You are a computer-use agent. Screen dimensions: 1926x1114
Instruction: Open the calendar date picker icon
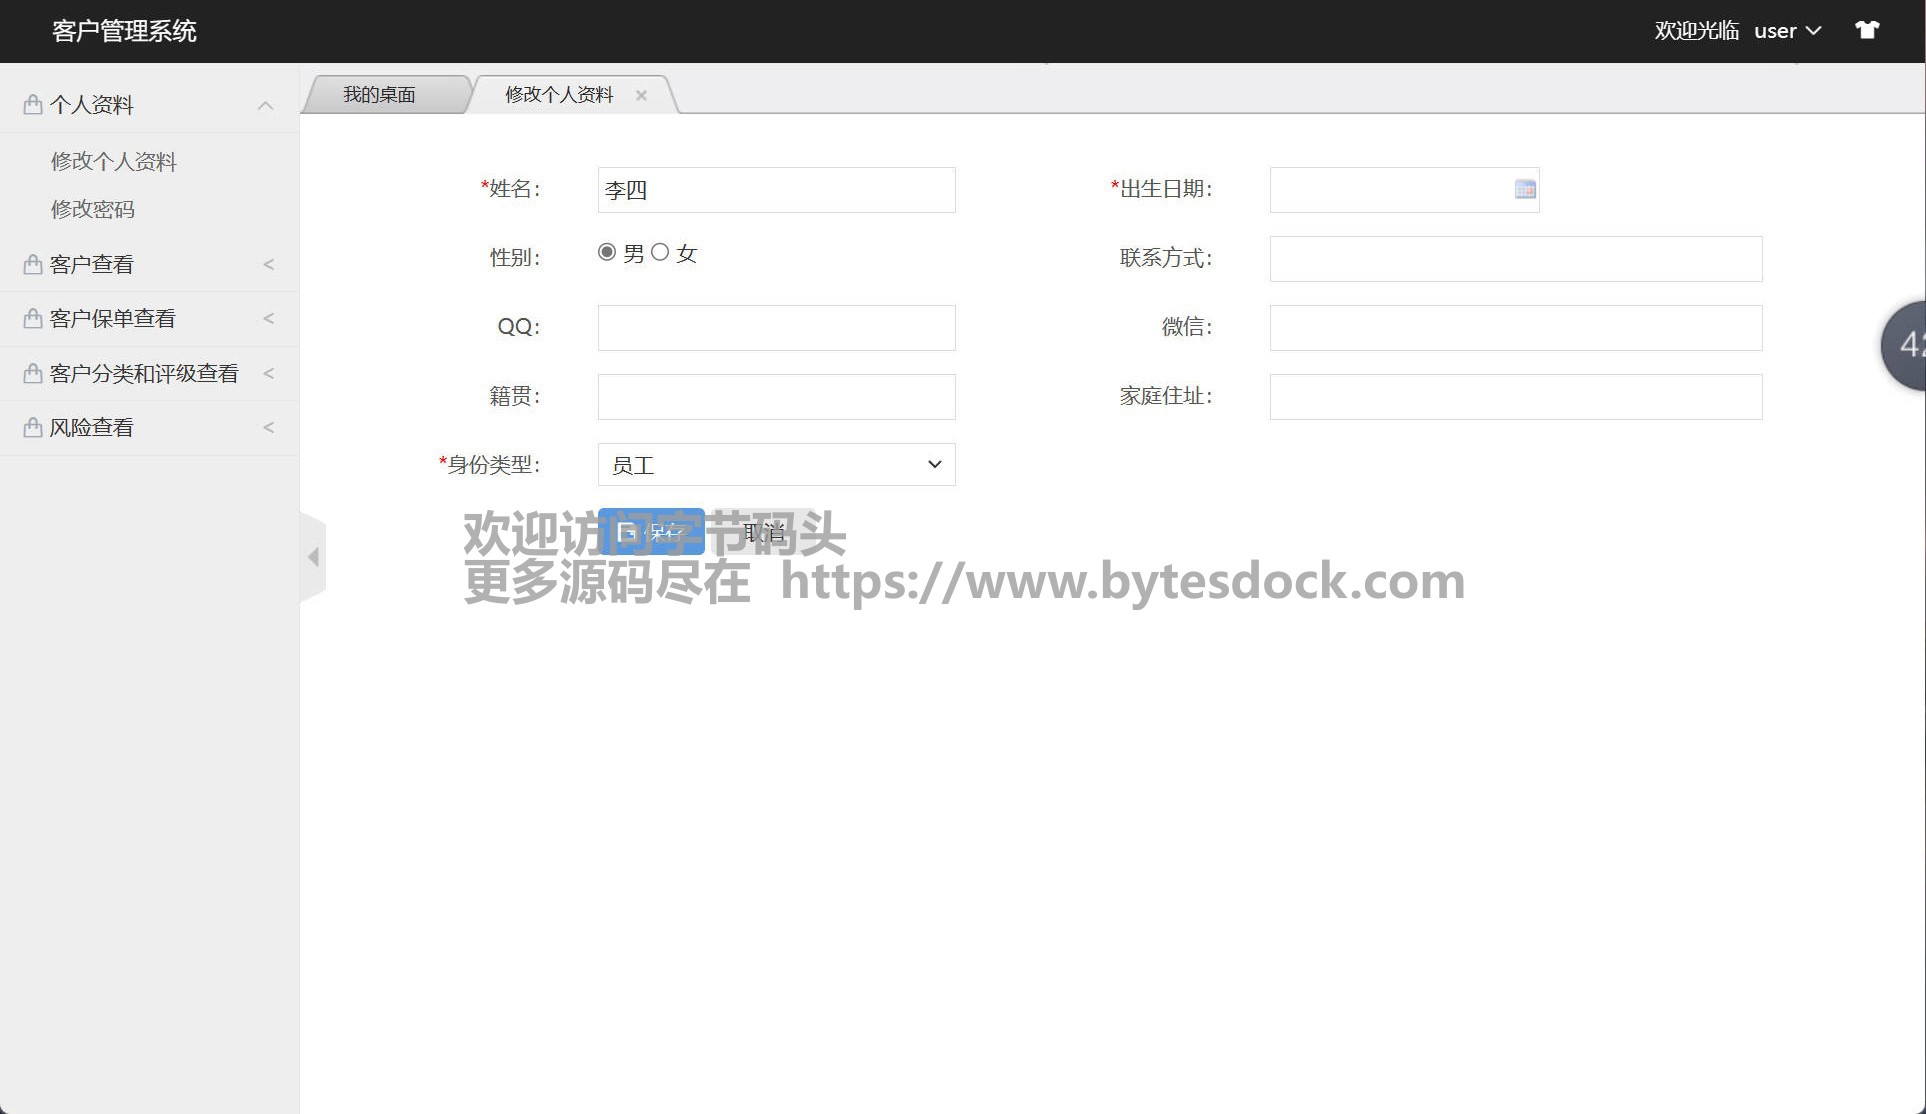point(1524,190)
